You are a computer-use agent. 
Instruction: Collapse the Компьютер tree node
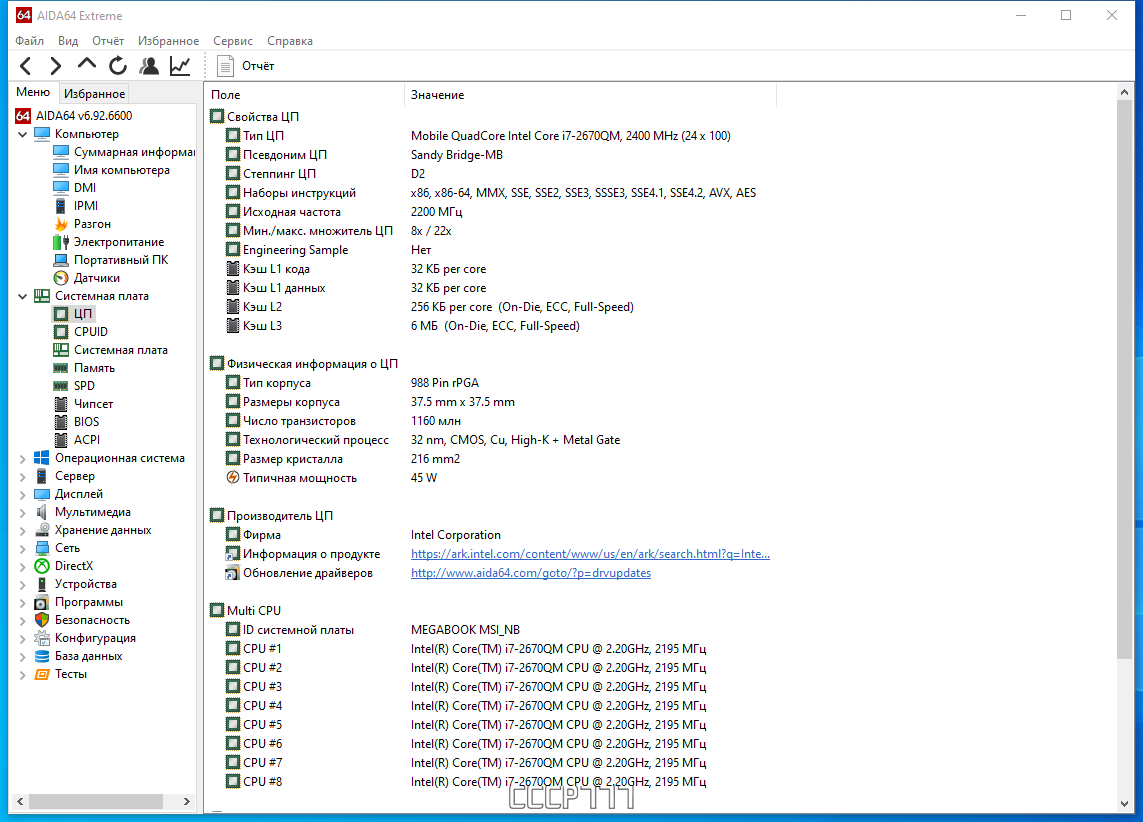pos(22,134)
